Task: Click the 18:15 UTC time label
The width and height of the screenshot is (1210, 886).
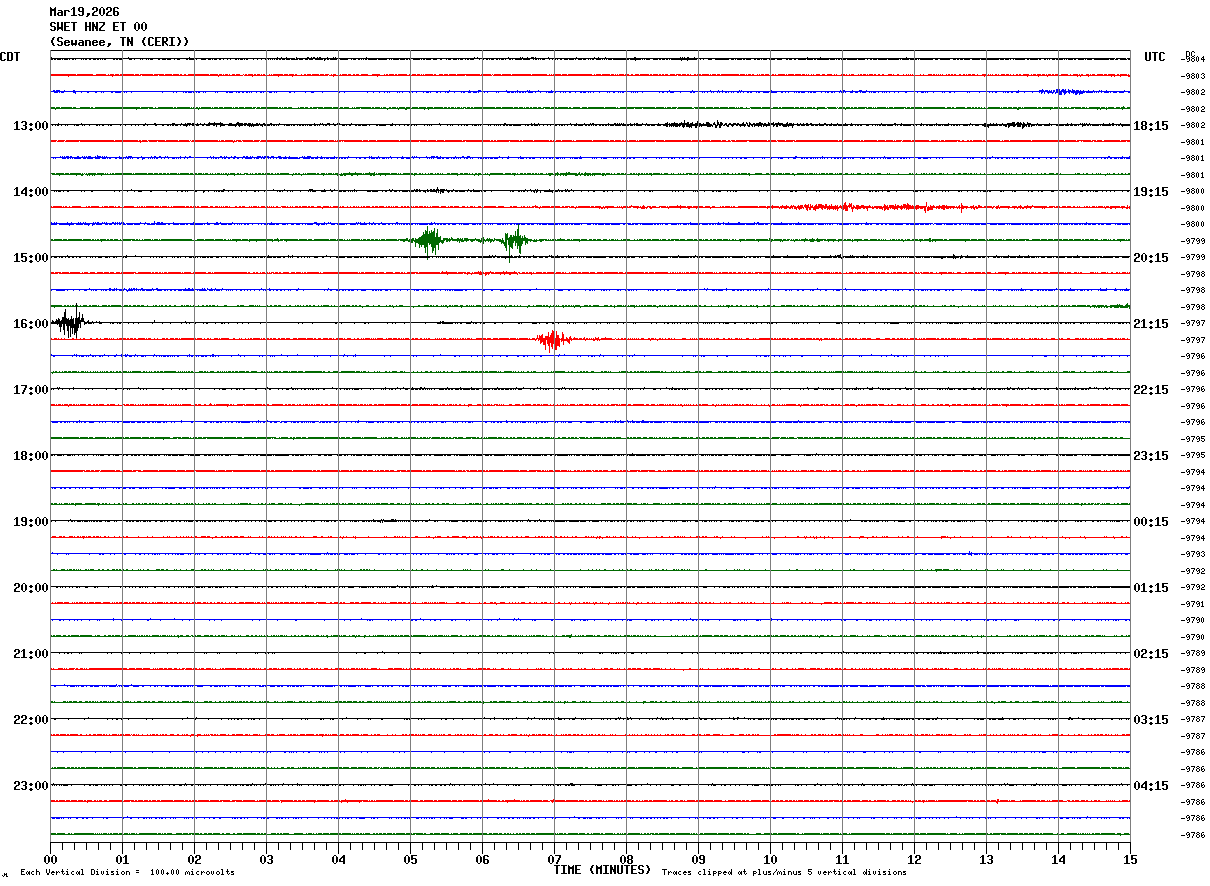Action: [1150, 126]
